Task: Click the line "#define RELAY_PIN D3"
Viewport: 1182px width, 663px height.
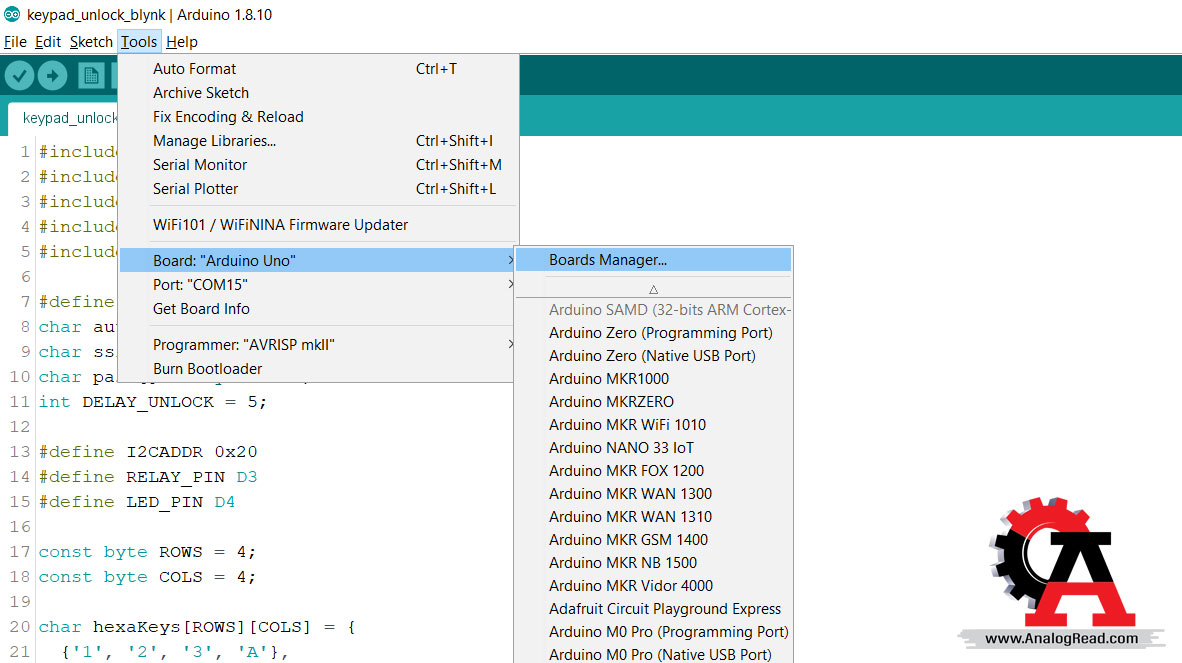Action: tap(149, 477)
